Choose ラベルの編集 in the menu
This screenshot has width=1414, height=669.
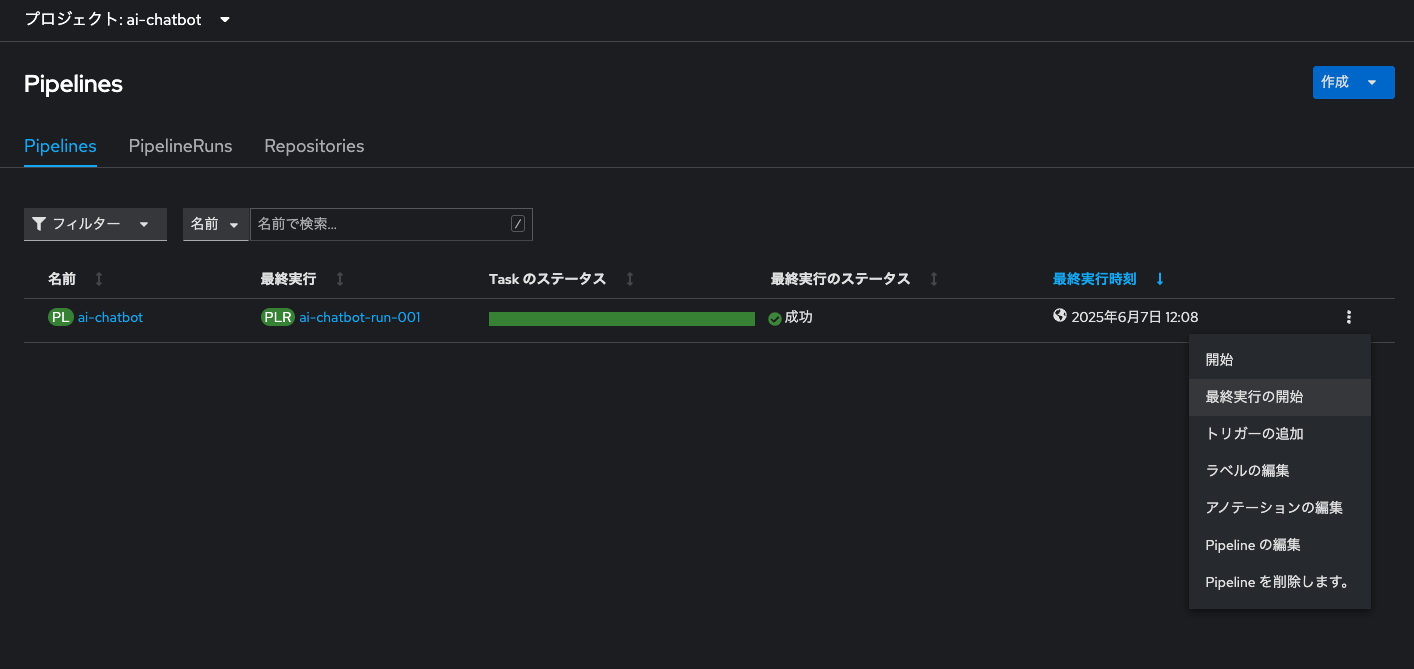coord(1280,471)
